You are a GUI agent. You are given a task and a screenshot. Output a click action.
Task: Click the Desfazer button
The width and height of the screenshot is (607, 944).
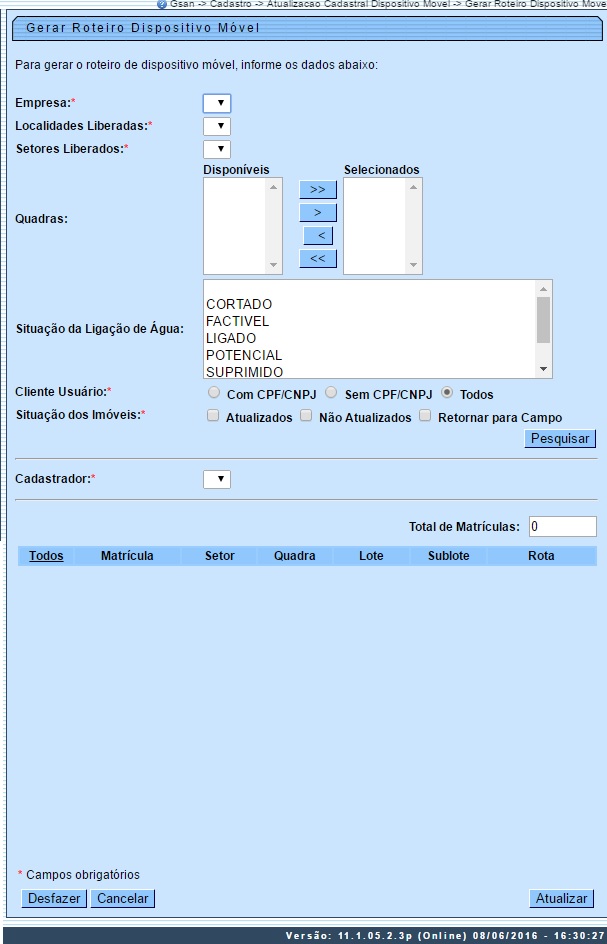54,898
